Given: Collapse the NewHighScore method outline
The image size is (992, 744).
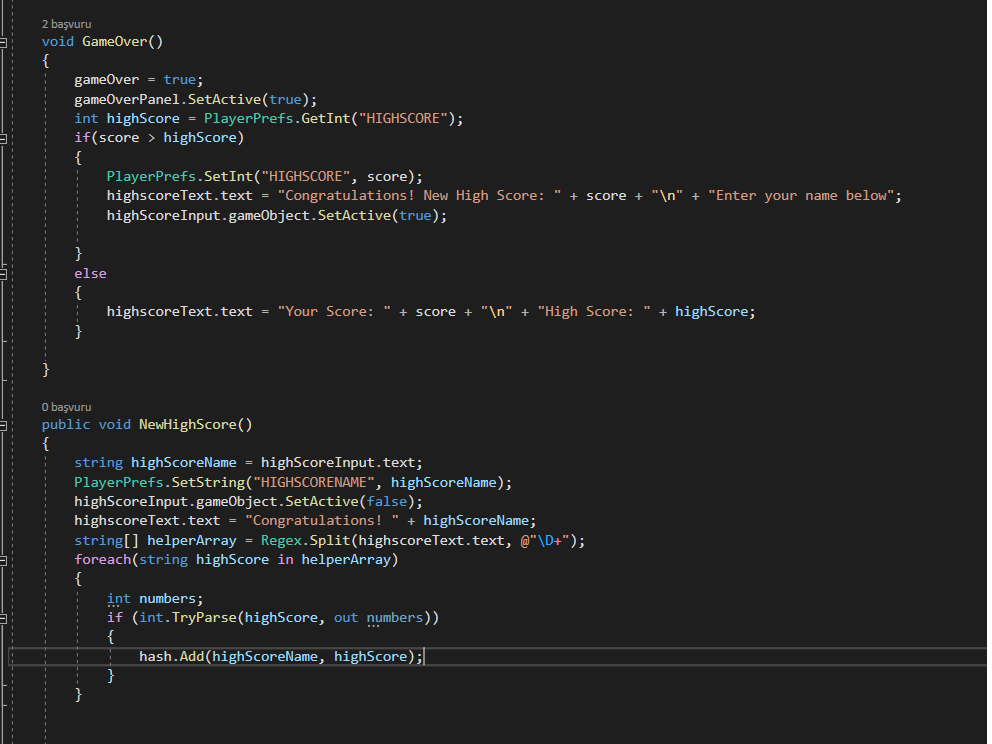Looking at the screenshot, I should click(3, 426).
